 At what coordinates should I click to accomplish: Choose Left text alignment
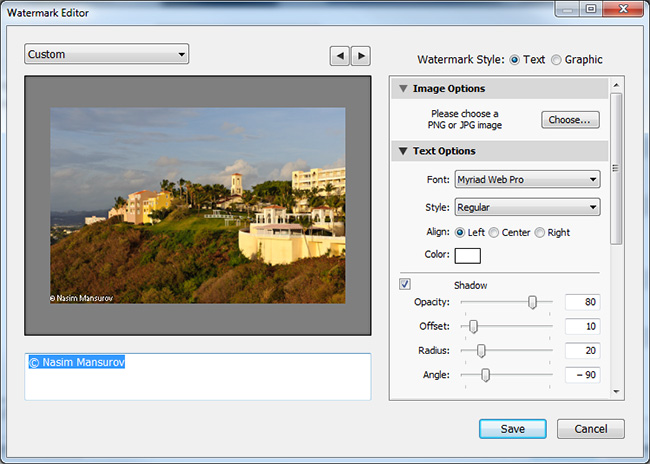tap(460, 232)
